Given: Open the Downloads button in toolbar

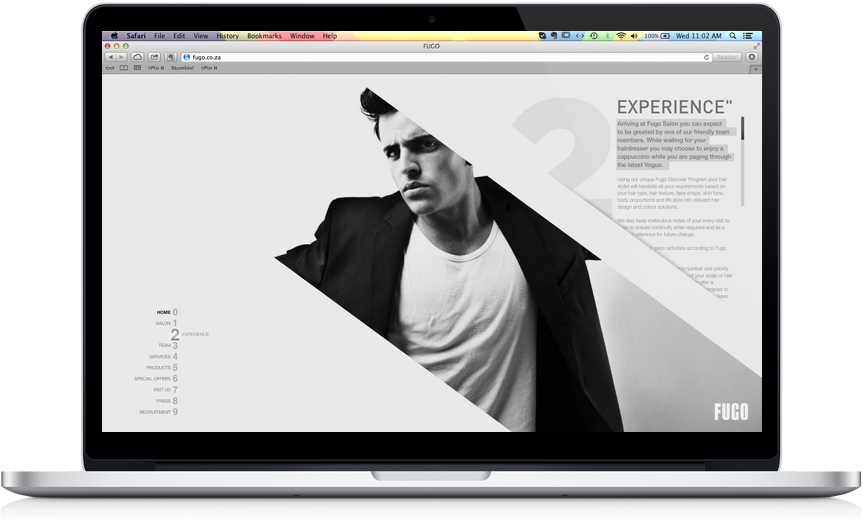Looking at the screenshot, I should 752,57.
